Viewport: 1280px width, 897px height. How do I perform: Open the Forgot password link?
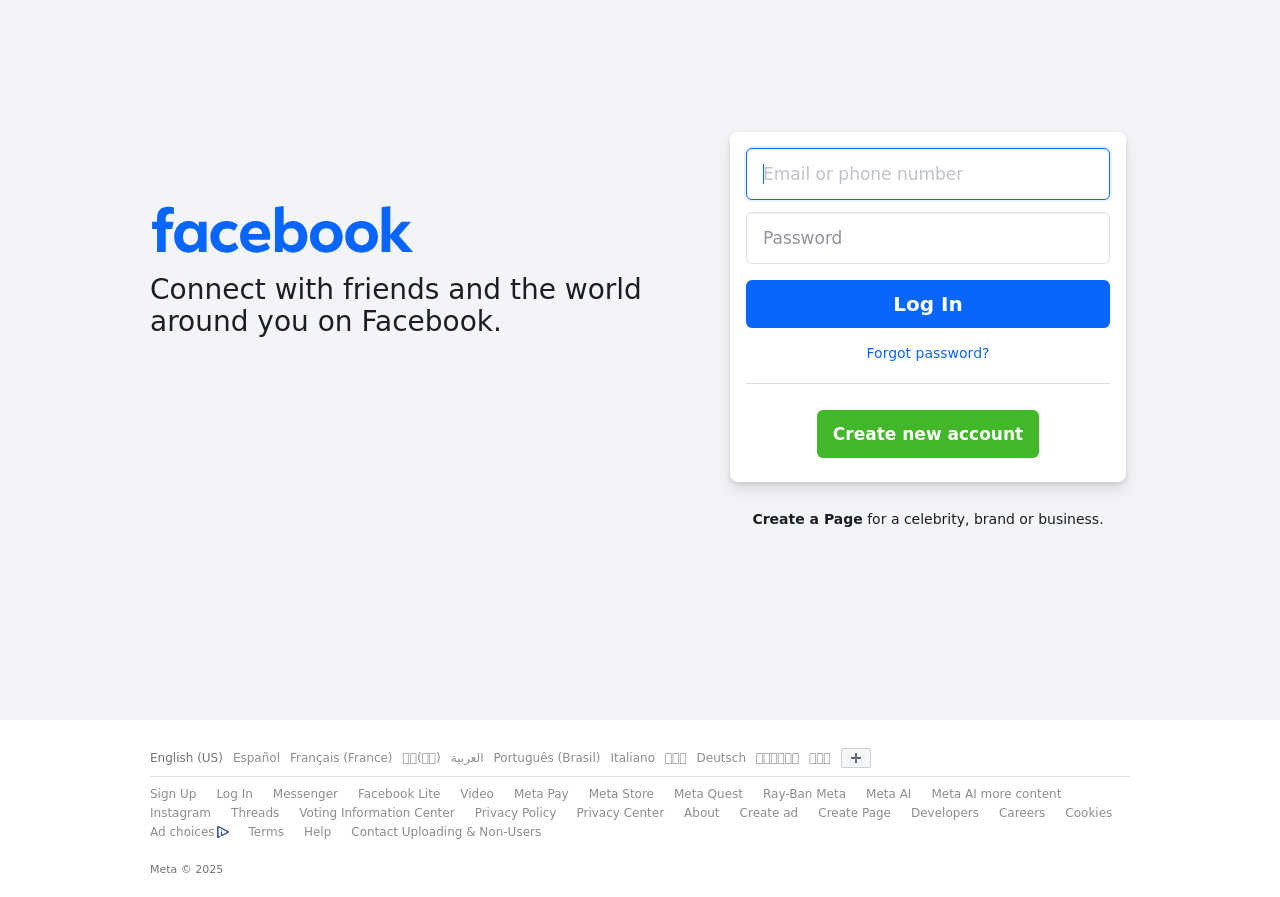pyautogui.click(x=927, y=353)
